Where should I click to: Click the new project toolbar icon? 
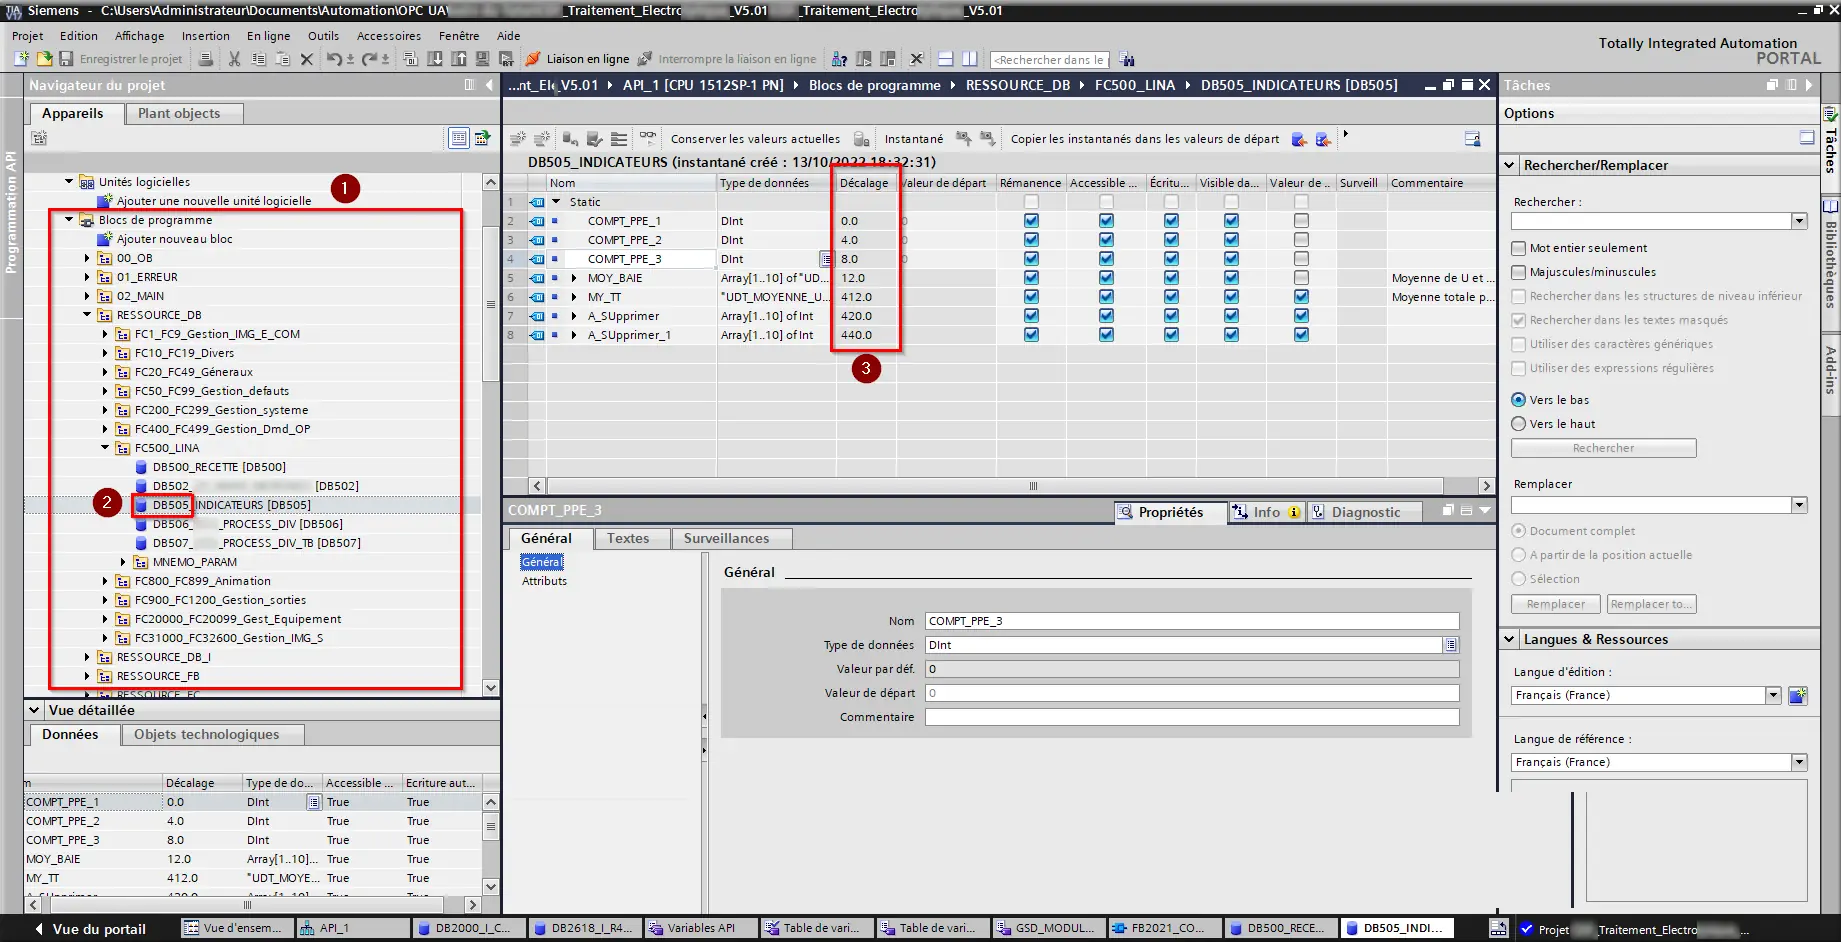click(x=21, y=59)
